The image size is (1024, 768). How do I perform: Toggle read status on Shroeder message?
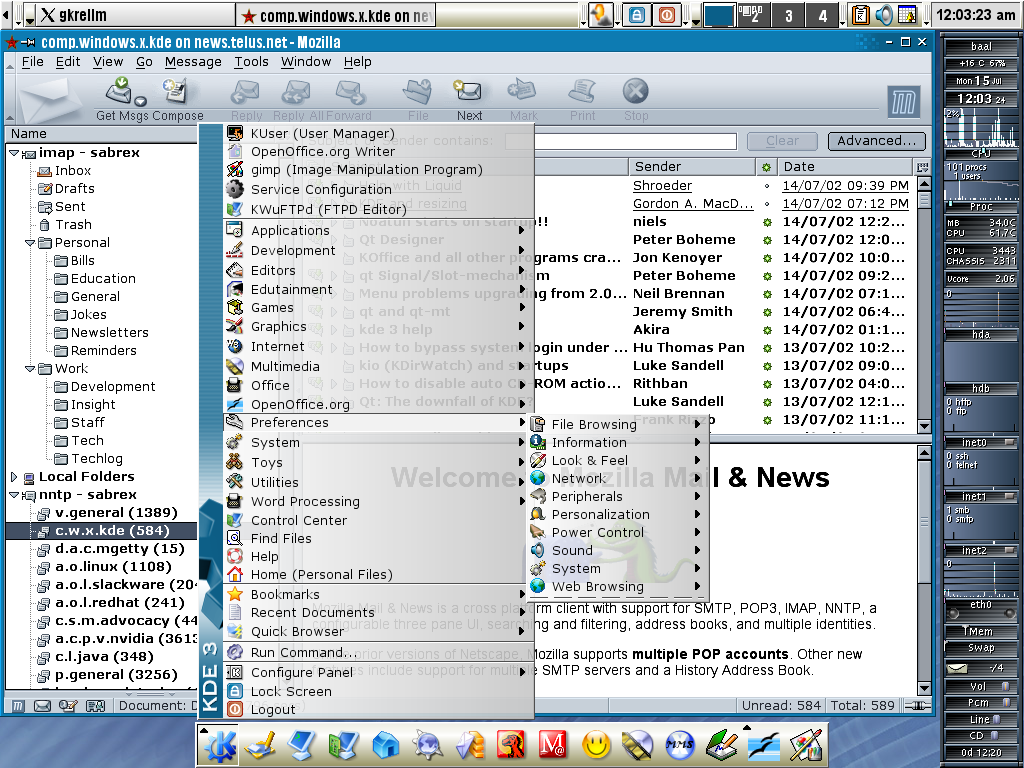[x=767, y=186]
